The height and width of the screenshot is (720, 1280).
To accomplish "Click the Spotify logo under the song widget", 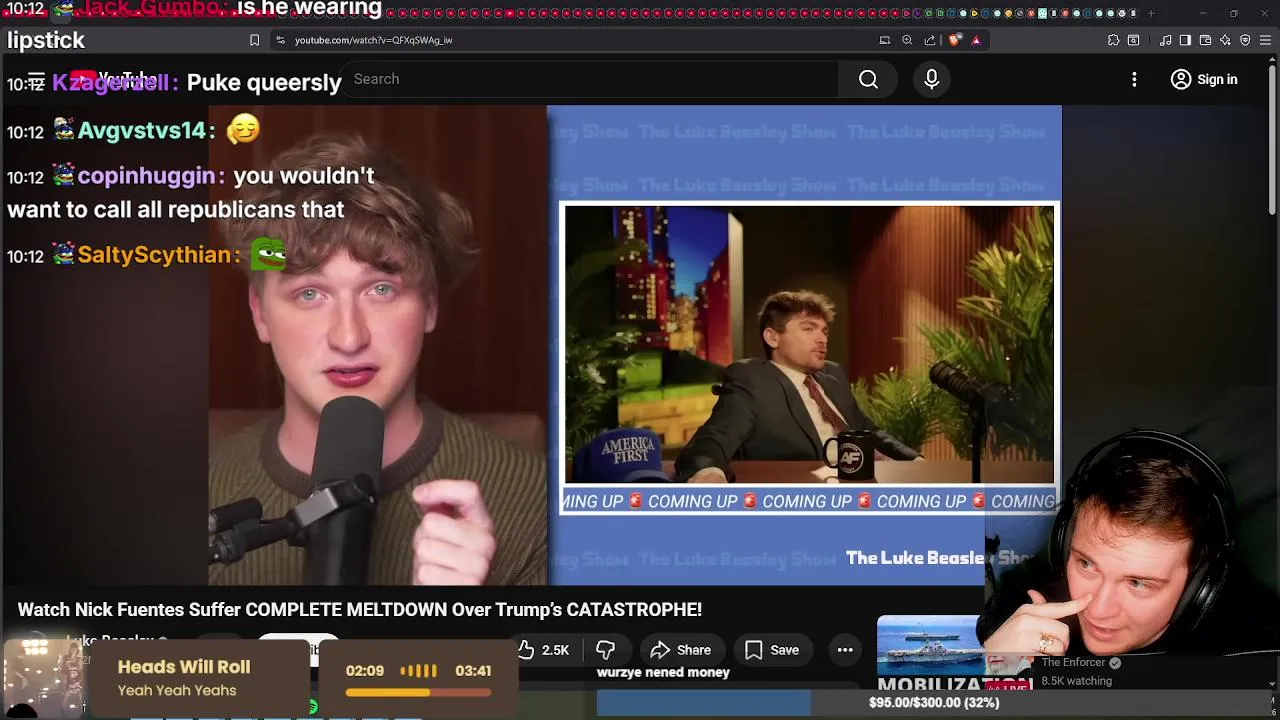I will coord(312,707).
